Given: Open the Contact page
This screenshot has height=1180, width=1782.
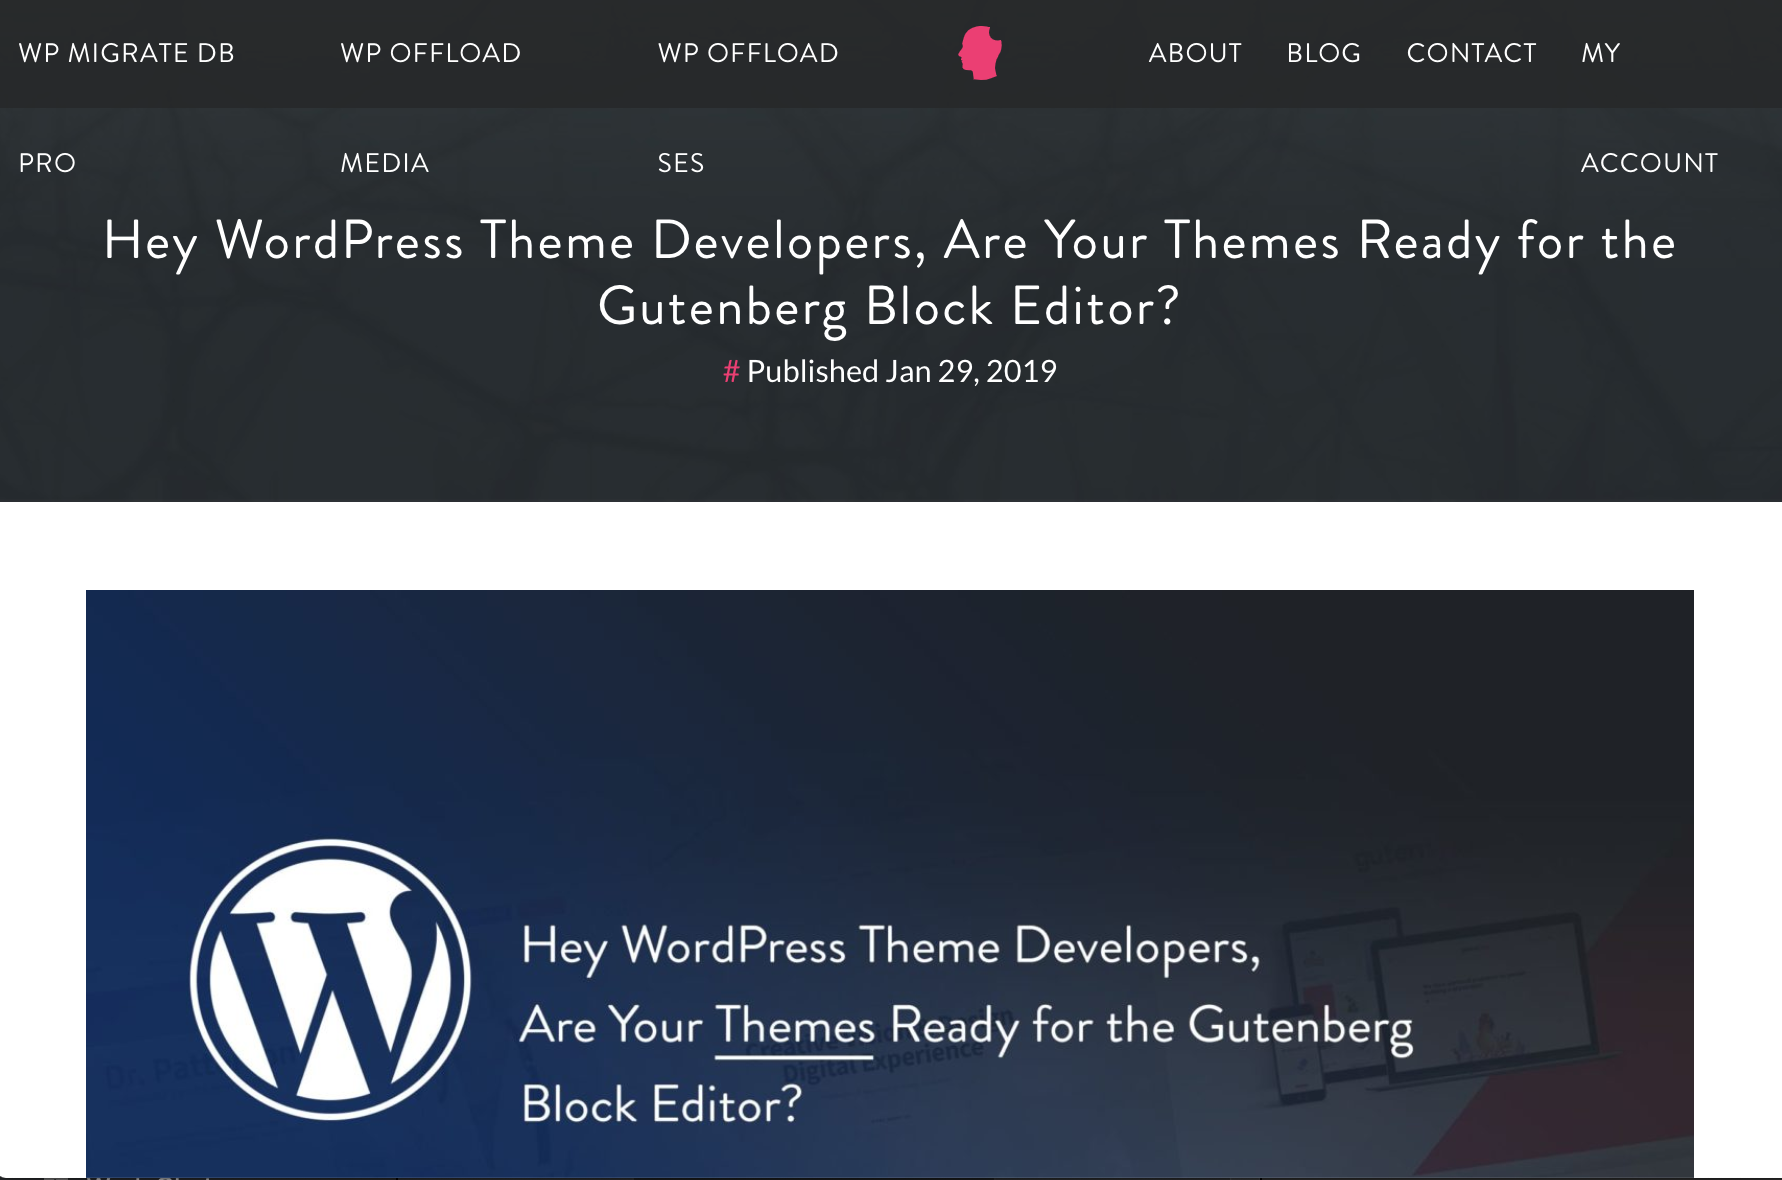Looking at the screenshot, I should click(1471, 53).
